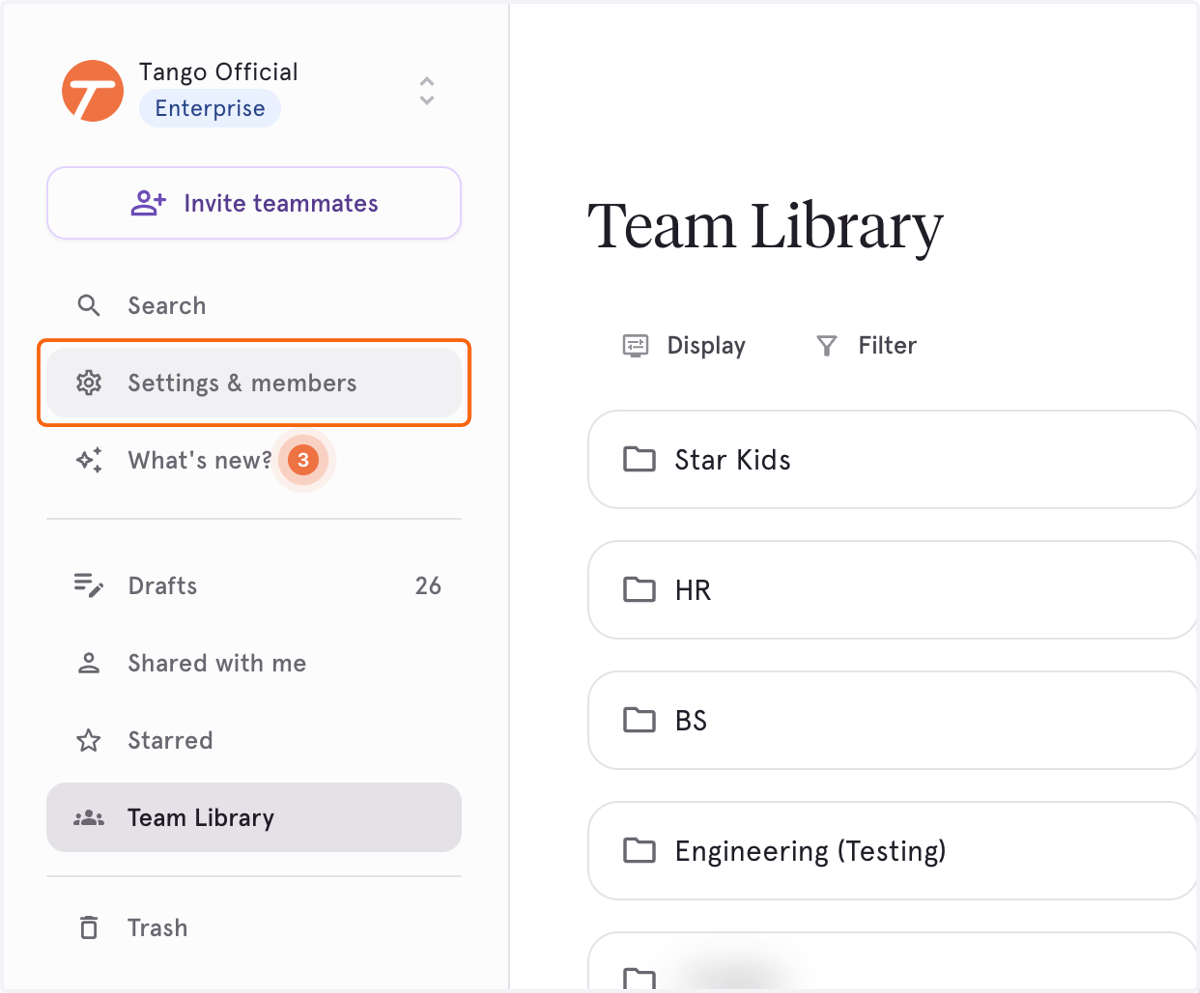Image resolution: width=1200 pixels, height=993 pixels.
Task: Click the gear icon beside Settings & members
Action: tap(89, 383)
